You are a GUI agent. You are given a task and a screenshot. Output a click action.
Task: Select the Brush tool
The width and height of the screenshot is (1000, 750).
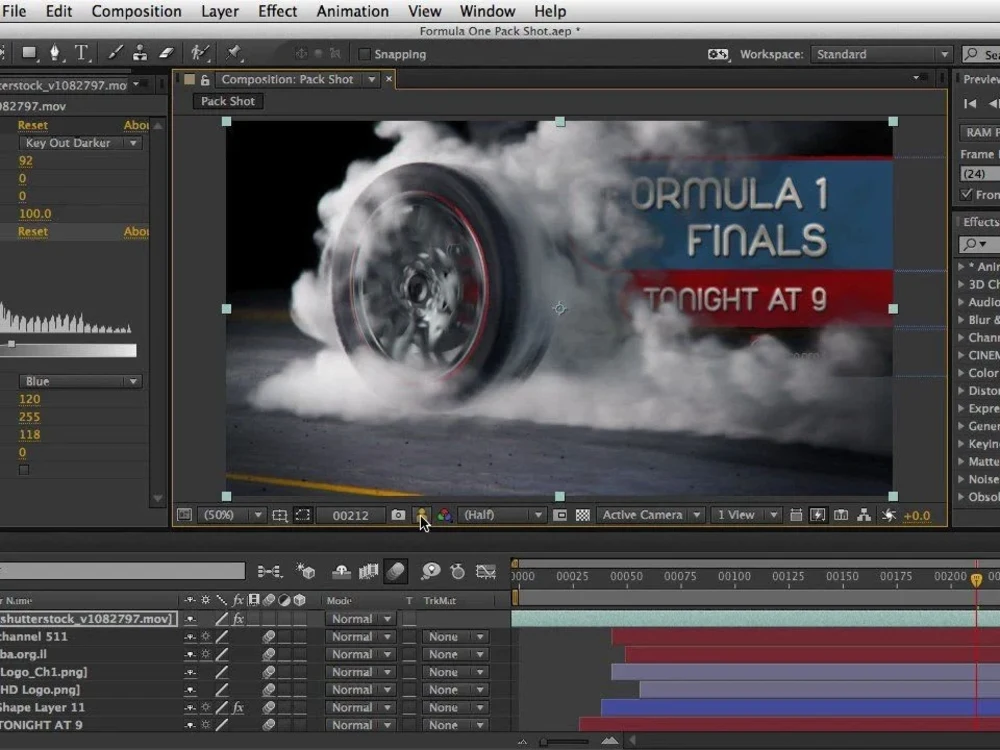point(115,53)
